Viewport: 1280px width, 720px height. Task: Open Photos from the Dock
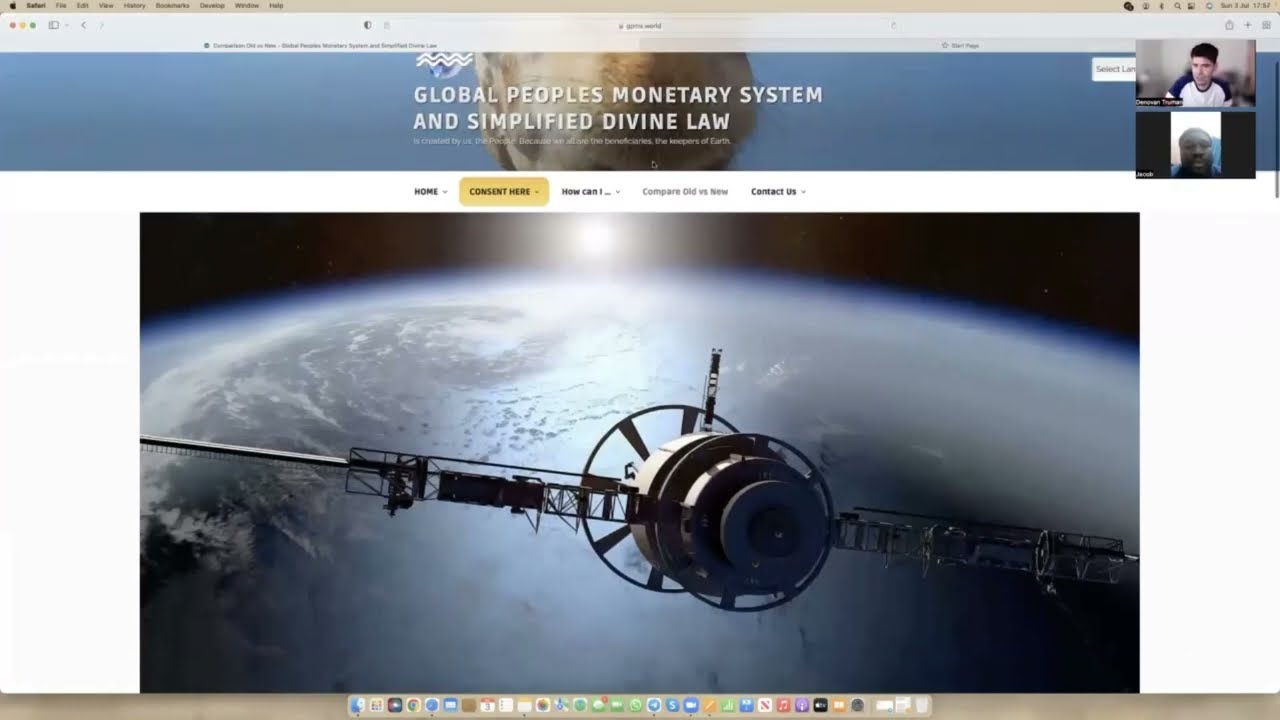click(x=542, y=705)
